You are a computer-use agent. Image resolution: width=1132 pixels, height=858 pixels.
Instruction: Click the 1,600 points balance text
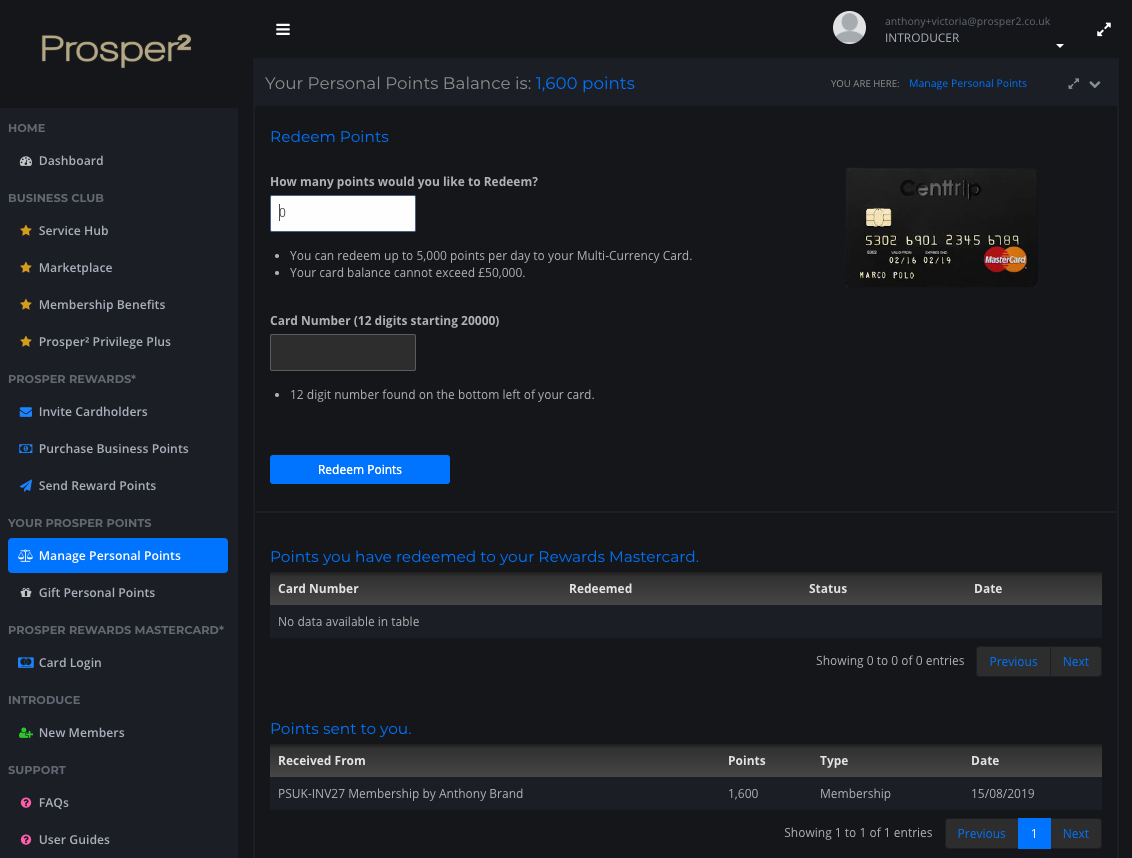[x=585, y=83]
